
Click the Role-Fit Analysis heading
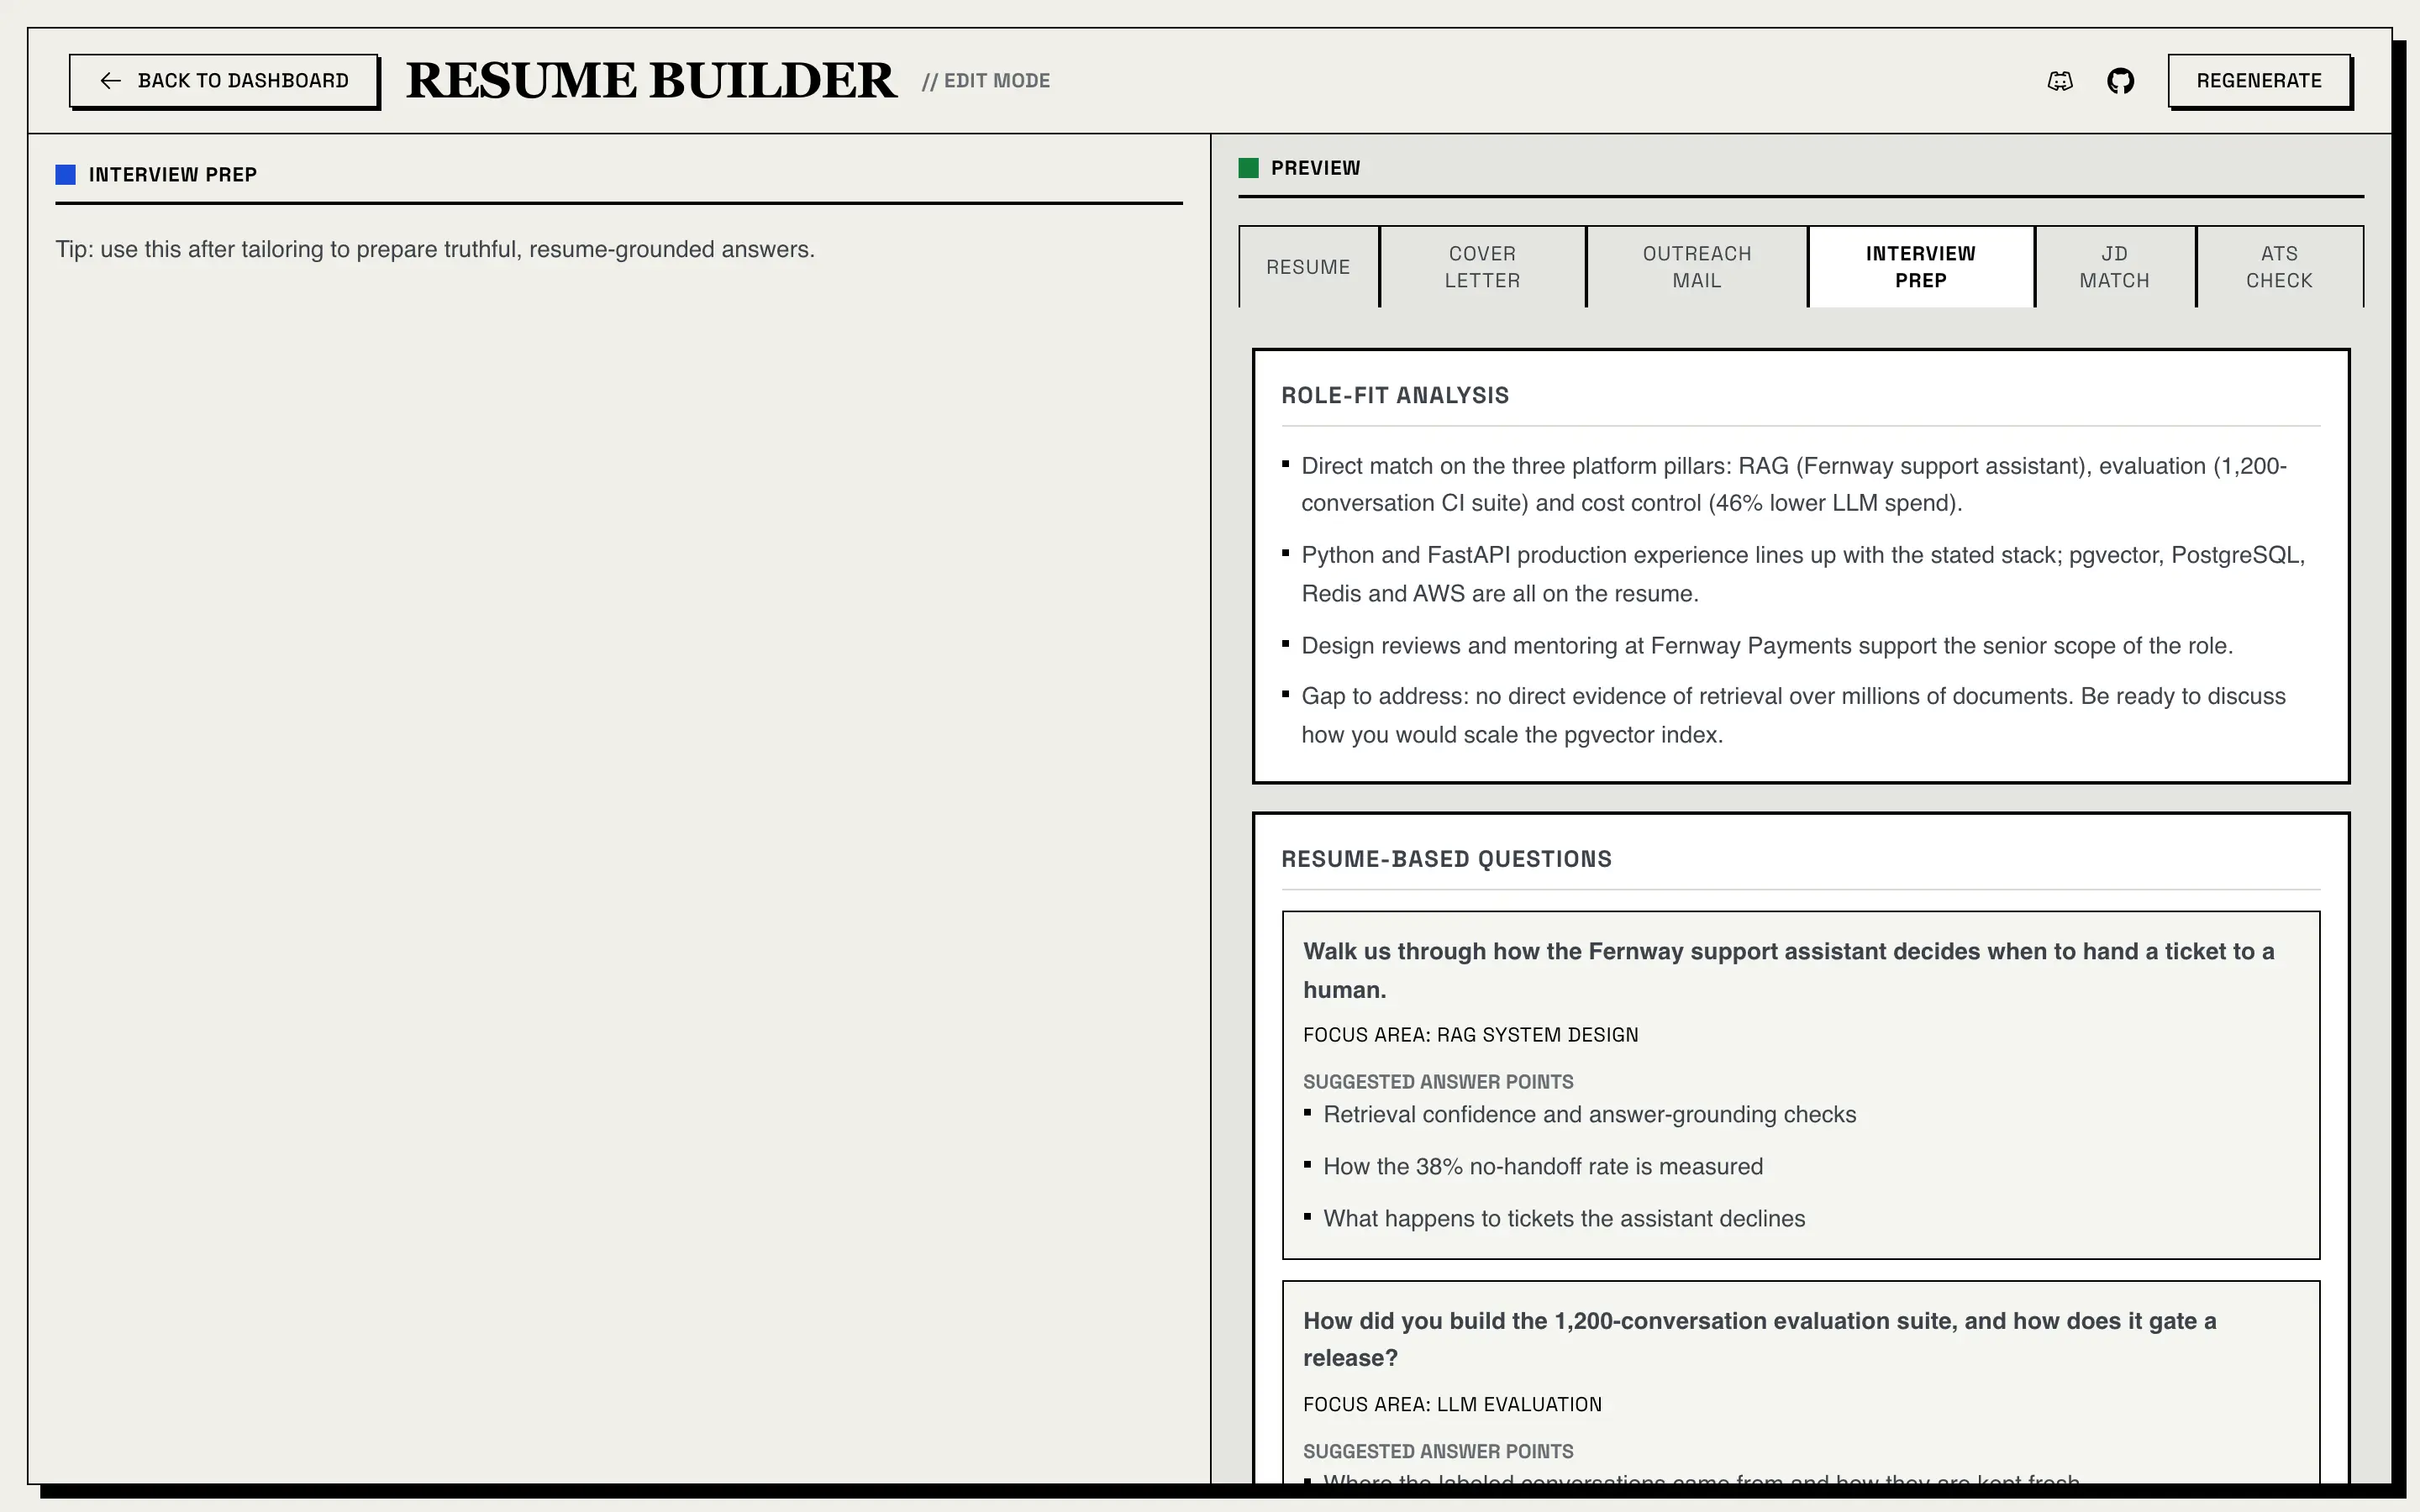click(1395, 396)
